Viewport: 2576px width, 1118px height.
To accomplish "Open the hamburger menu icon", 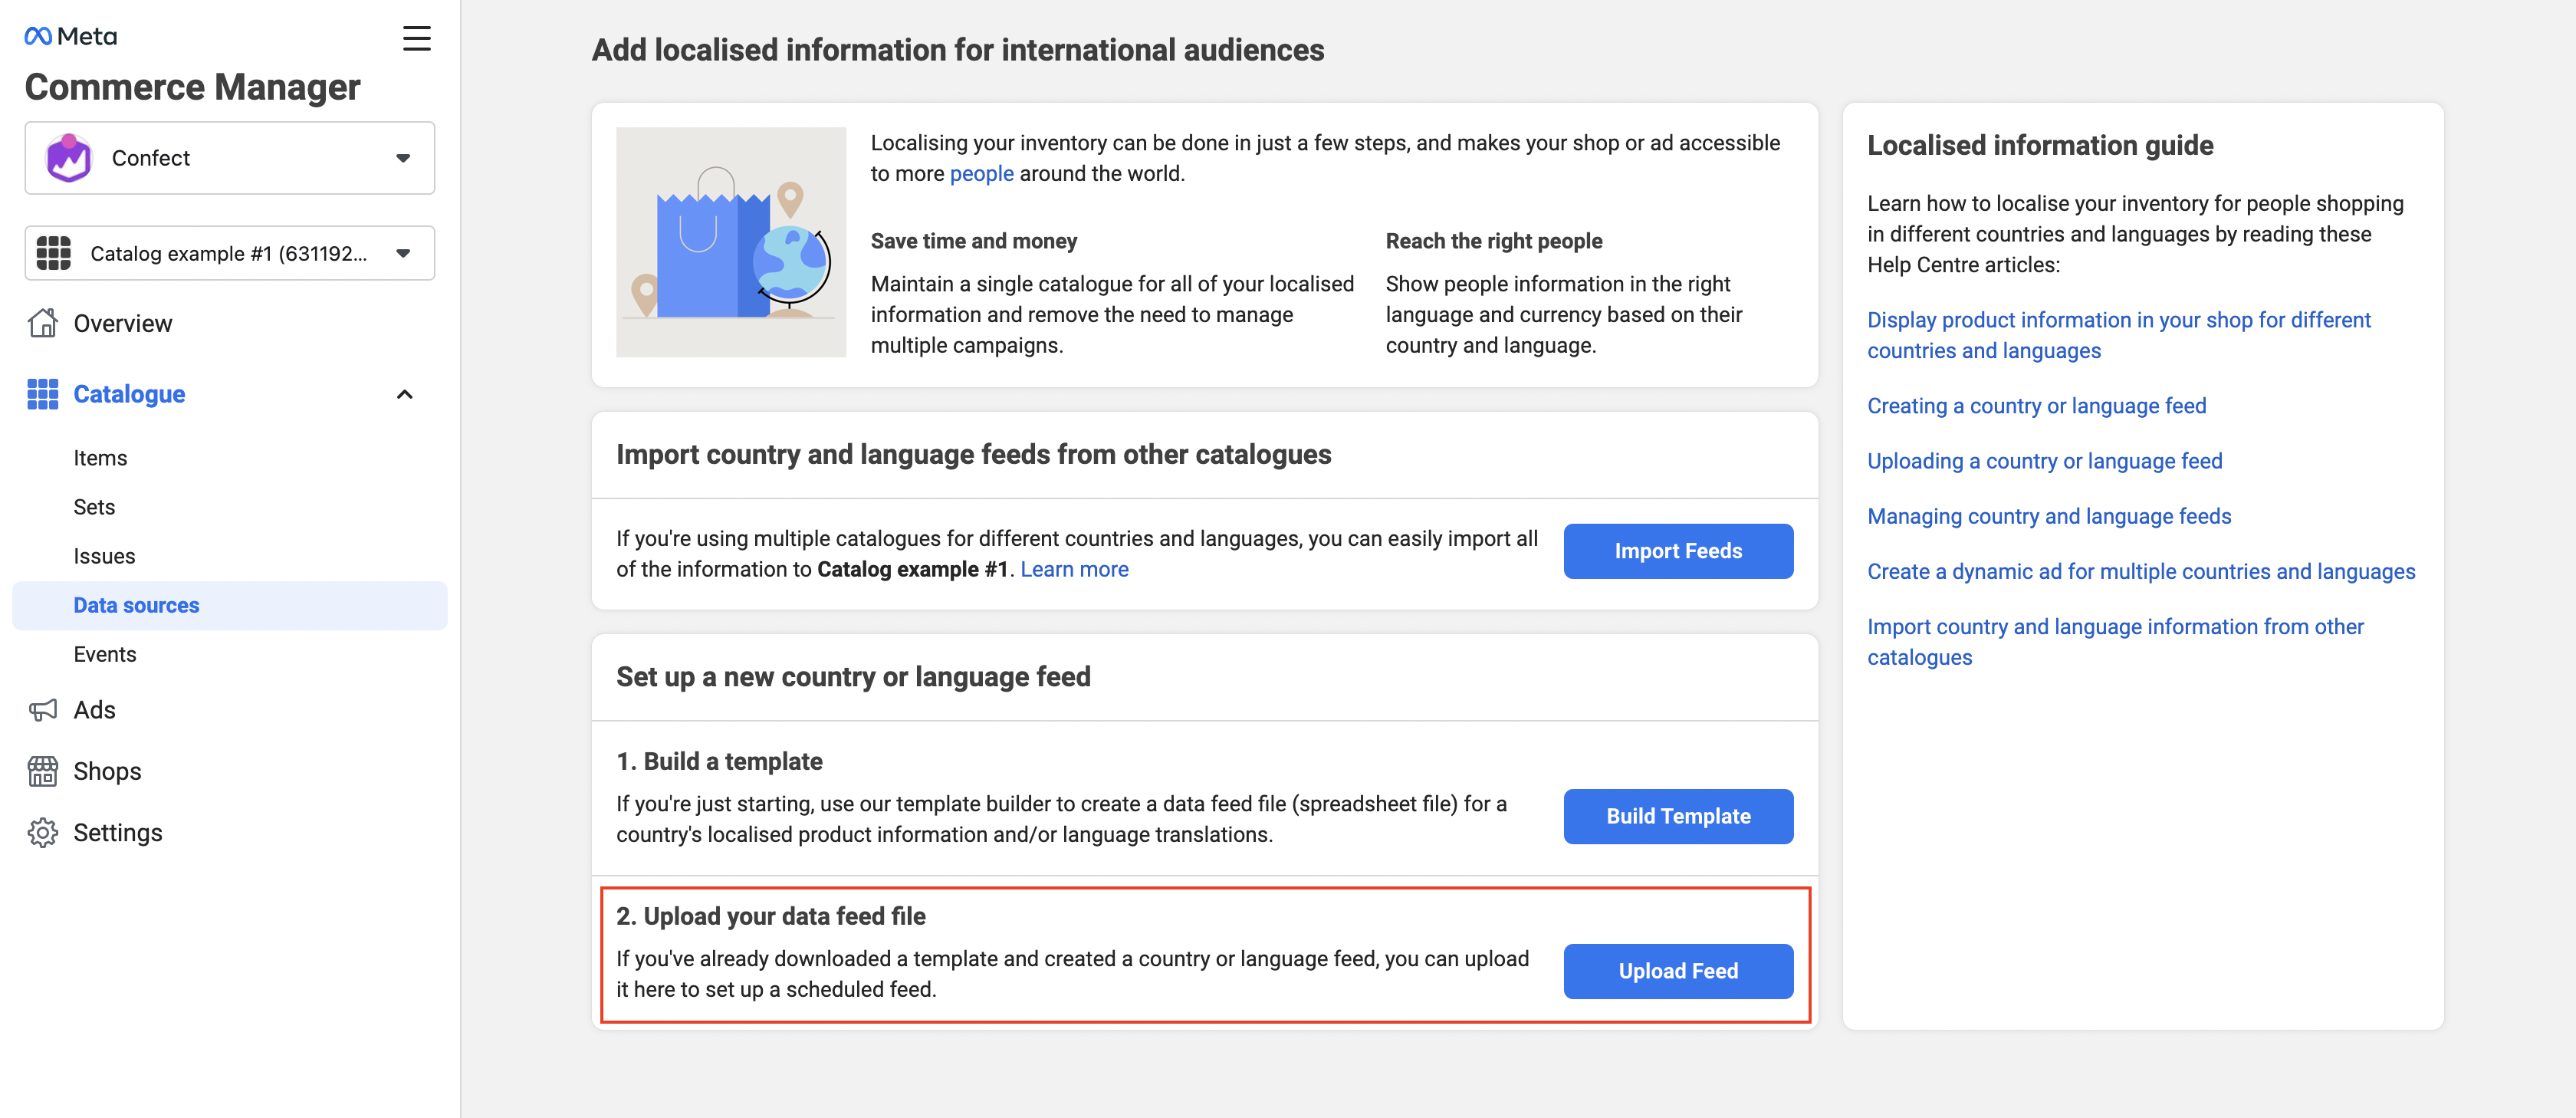I will pos(416,38).
